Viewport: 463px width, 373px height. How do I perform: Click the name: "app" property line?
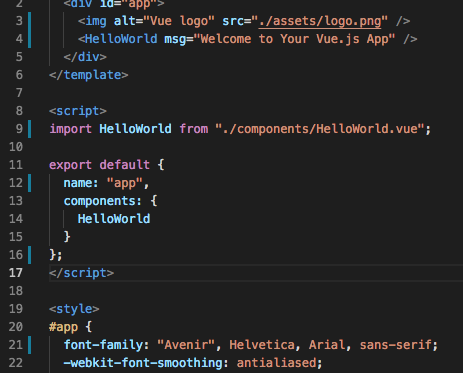point(106,183)
